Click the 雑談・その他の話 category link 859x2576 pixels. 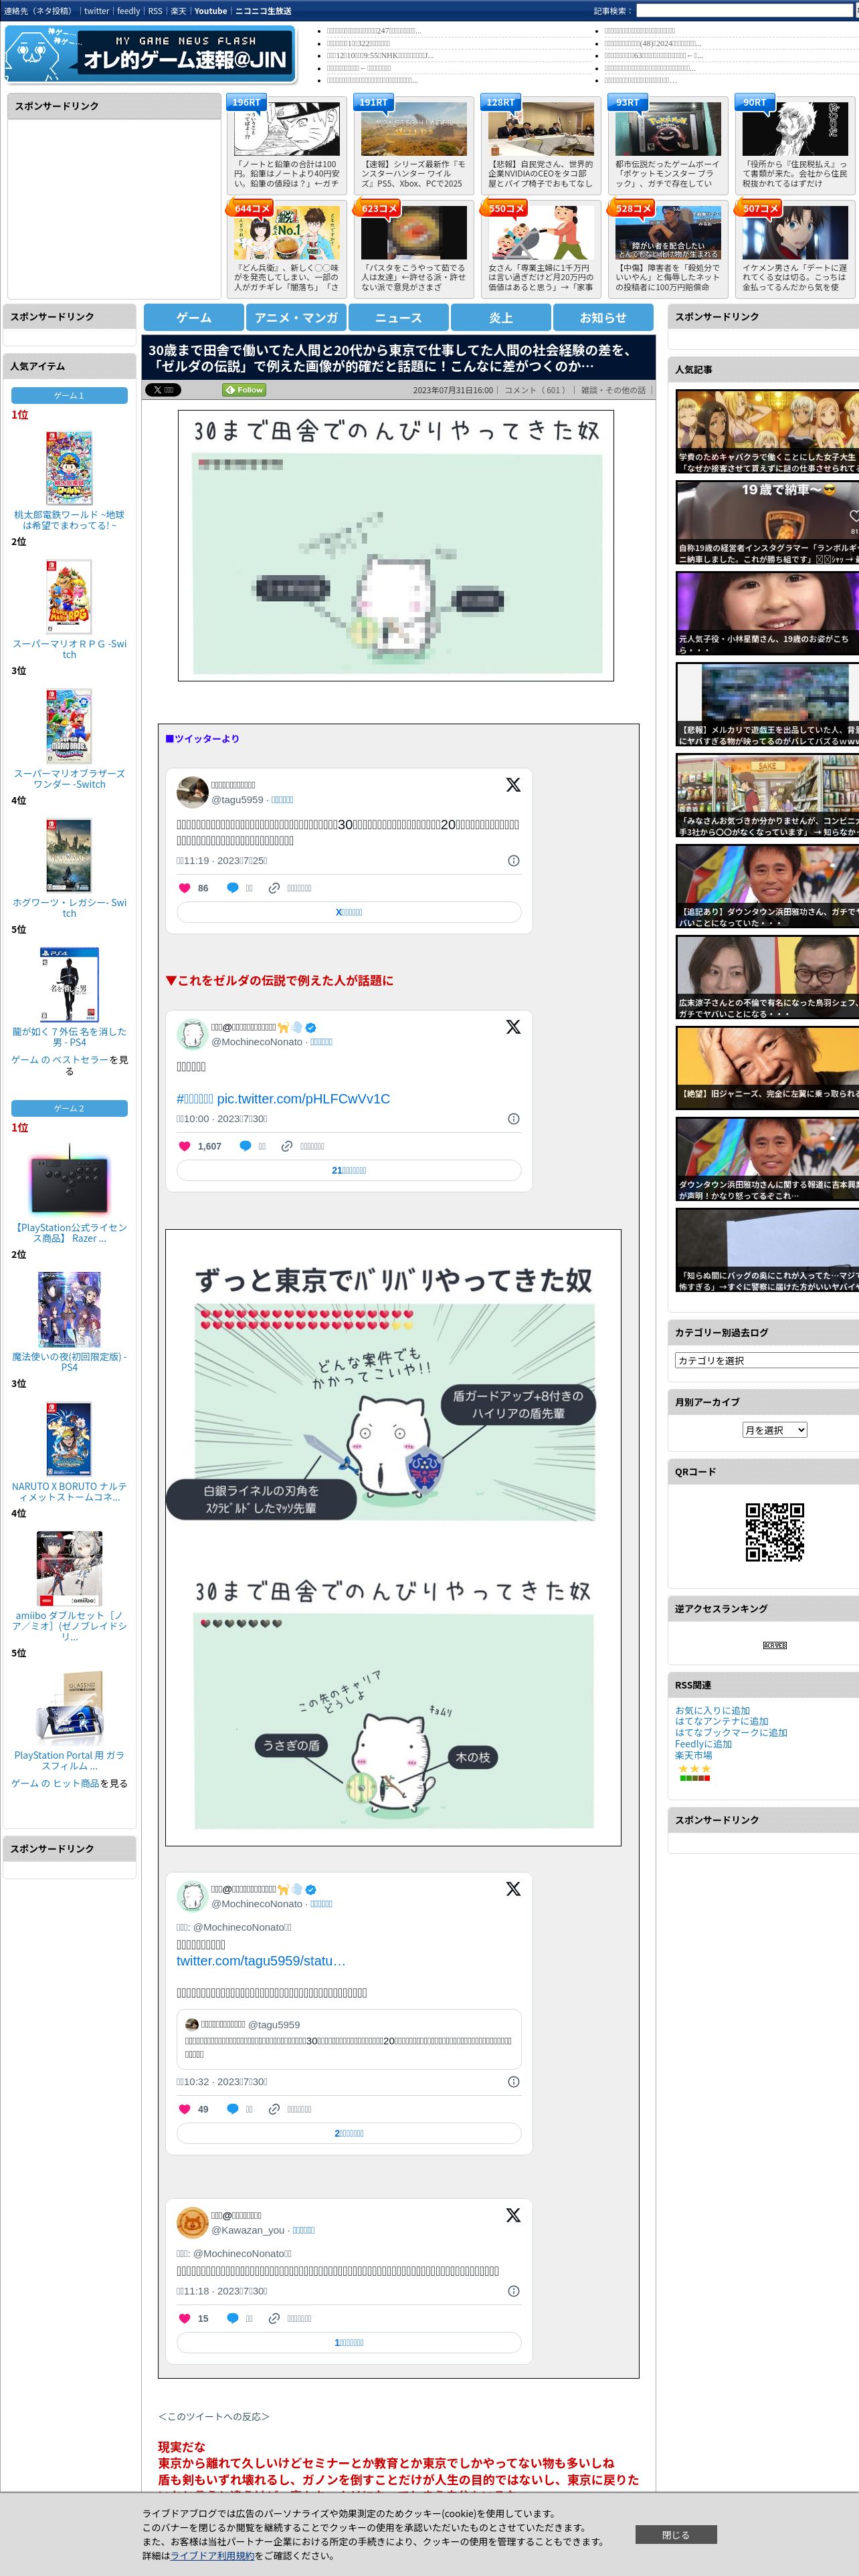tap(614, 390)
